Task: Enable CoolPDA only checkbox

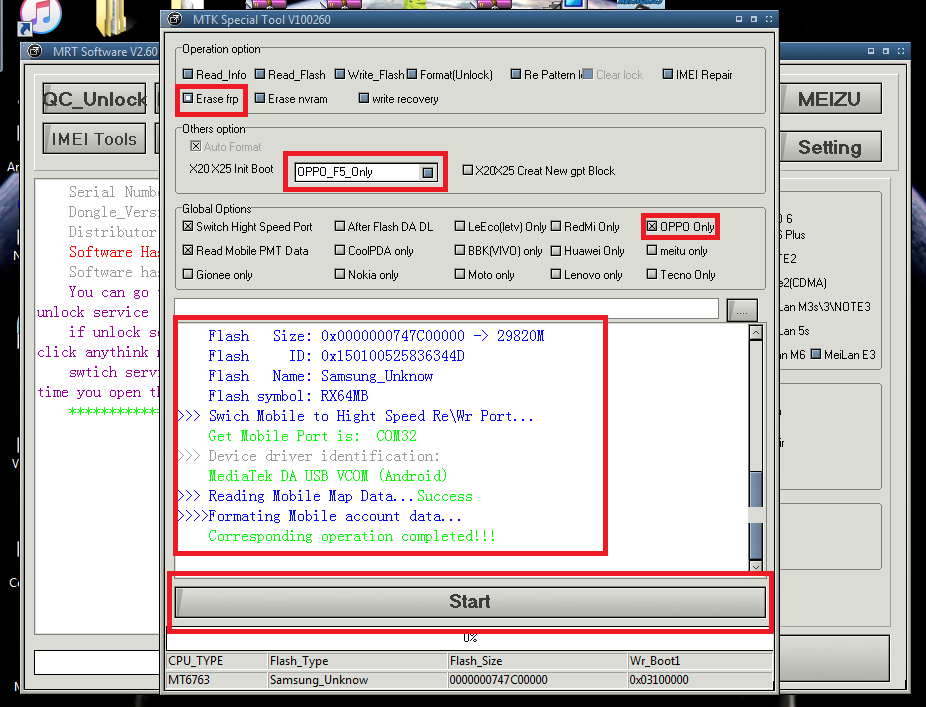Action: (x=340, y=250)
